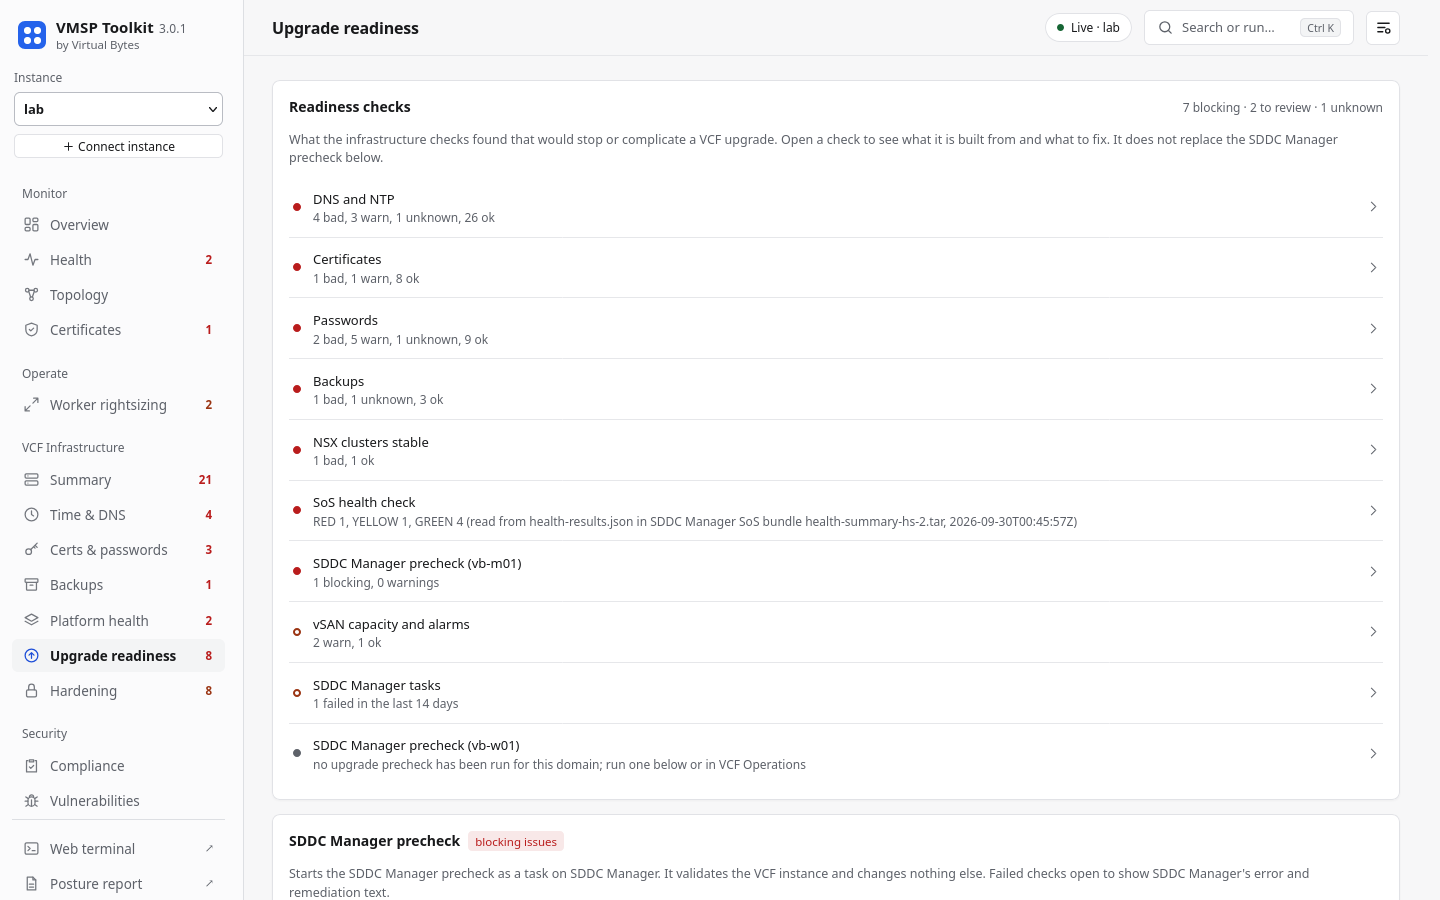The height and width of the screenshot is (900, 1440).
Task: Click the Live · lab status pill
Action: tap(1088, 28)
